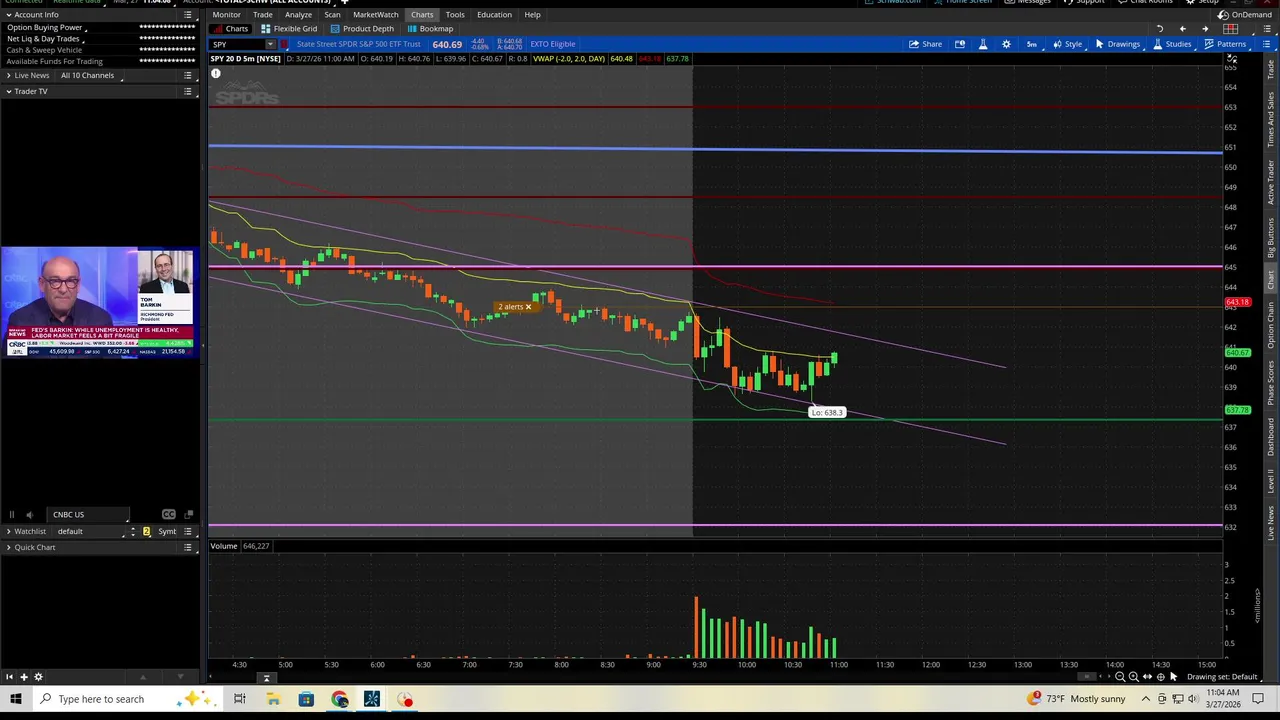Switch to the Trade tab

point(263,15)
